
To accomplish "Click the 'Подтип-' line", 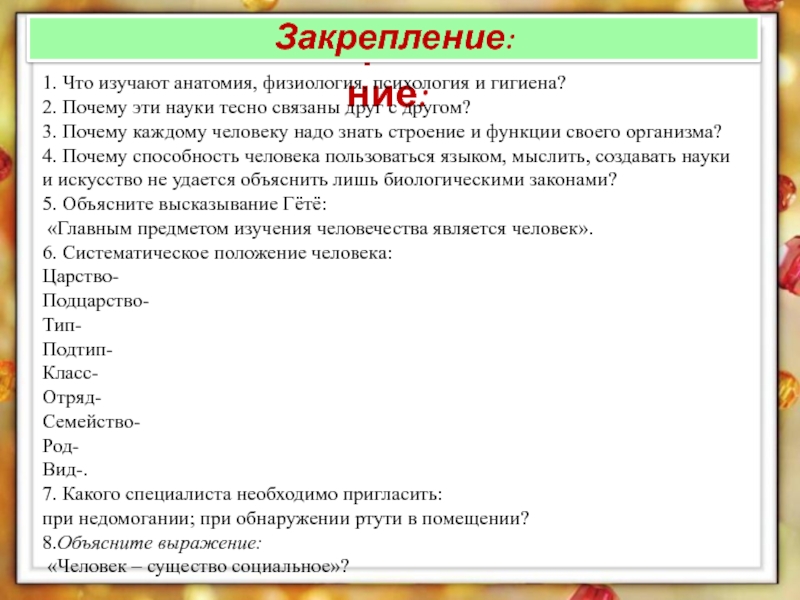I will click(x=78, y=349).
